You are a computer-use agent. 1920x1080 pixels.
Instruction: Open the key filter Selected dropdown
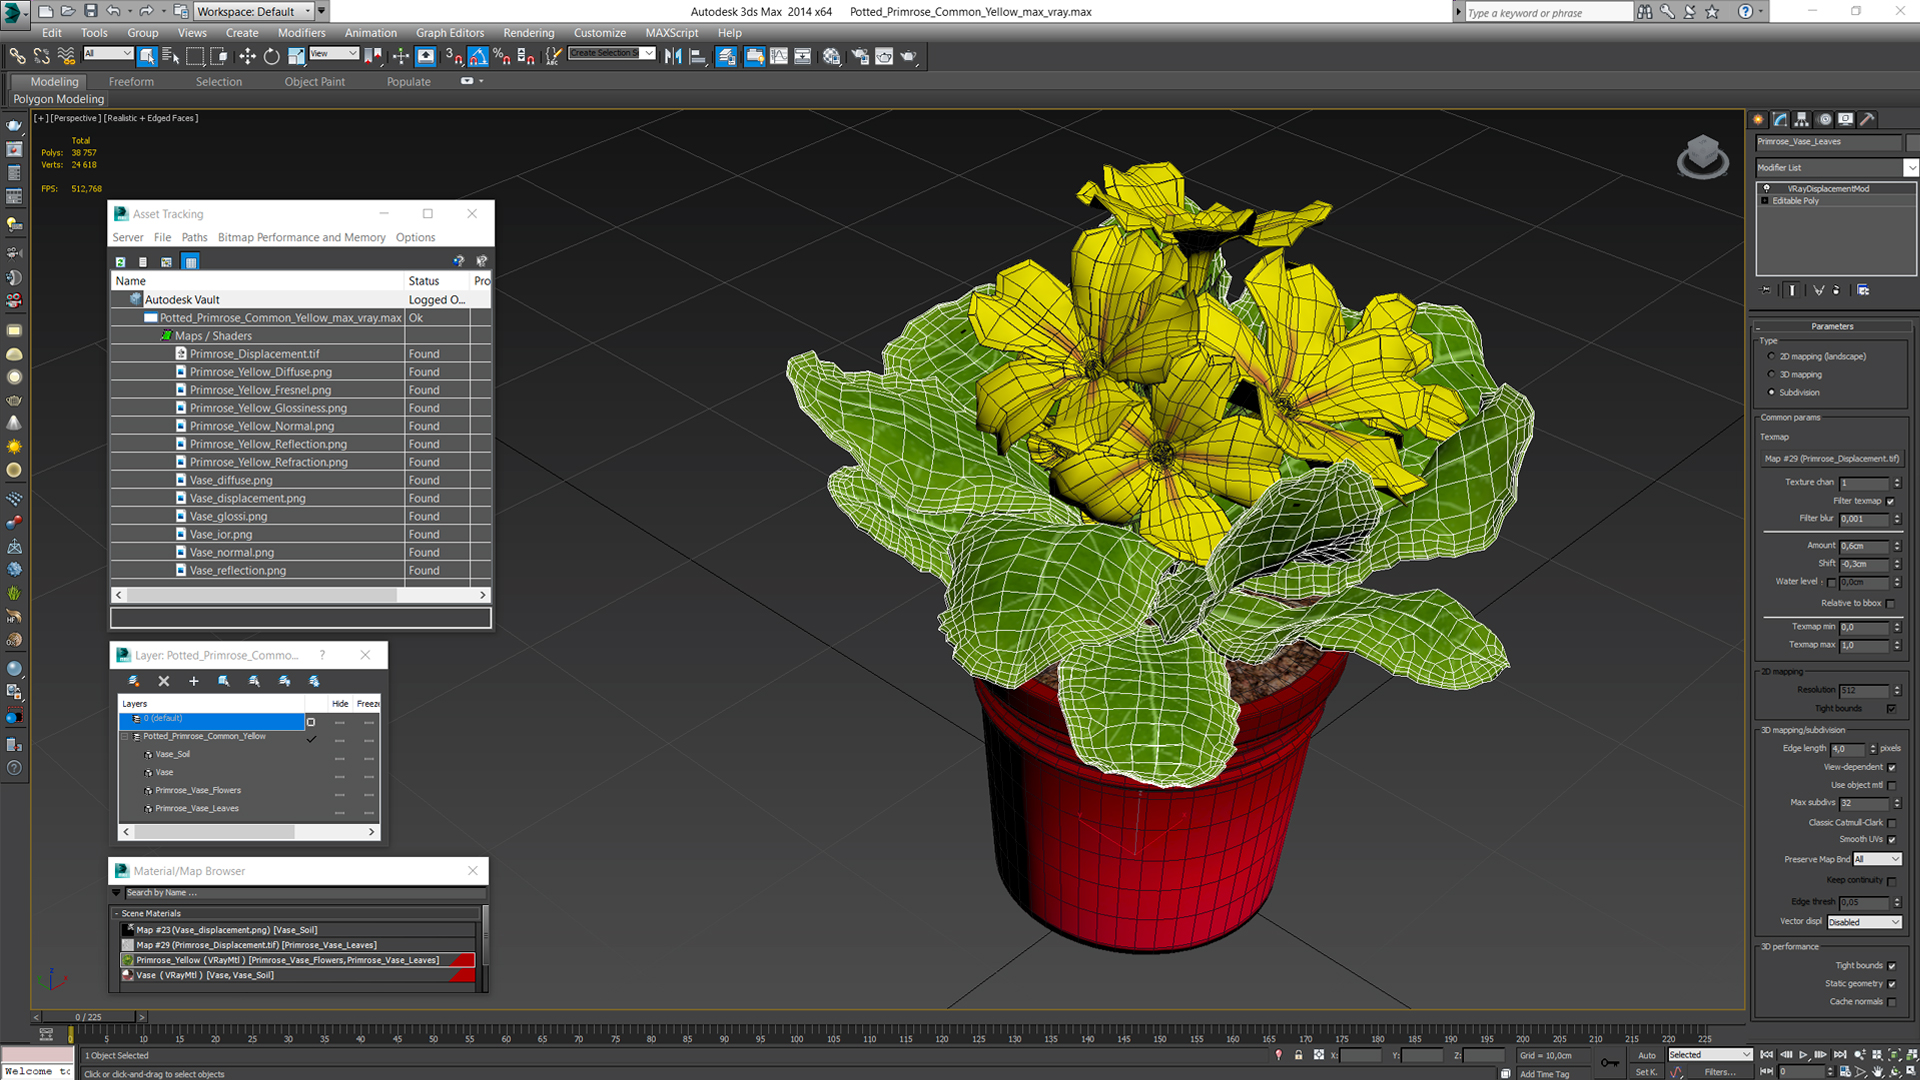point(1709,1055)
